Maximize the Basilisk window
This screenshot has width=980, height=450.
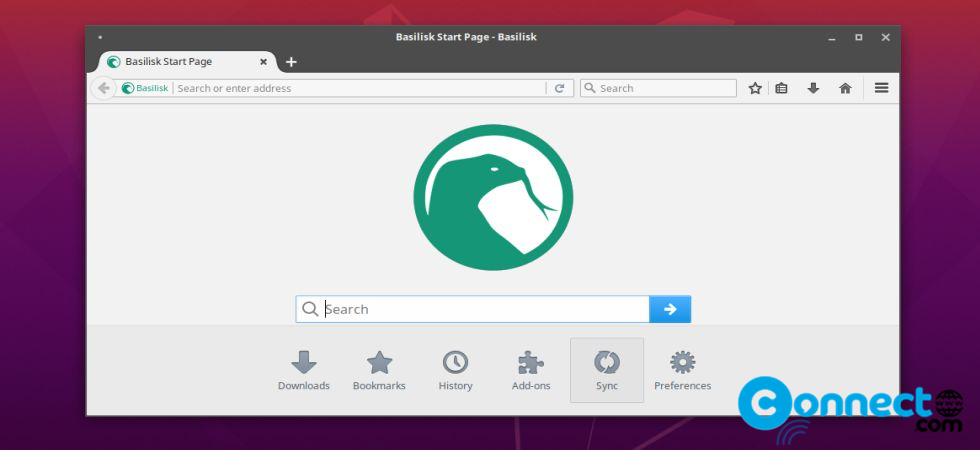(859, 38)
